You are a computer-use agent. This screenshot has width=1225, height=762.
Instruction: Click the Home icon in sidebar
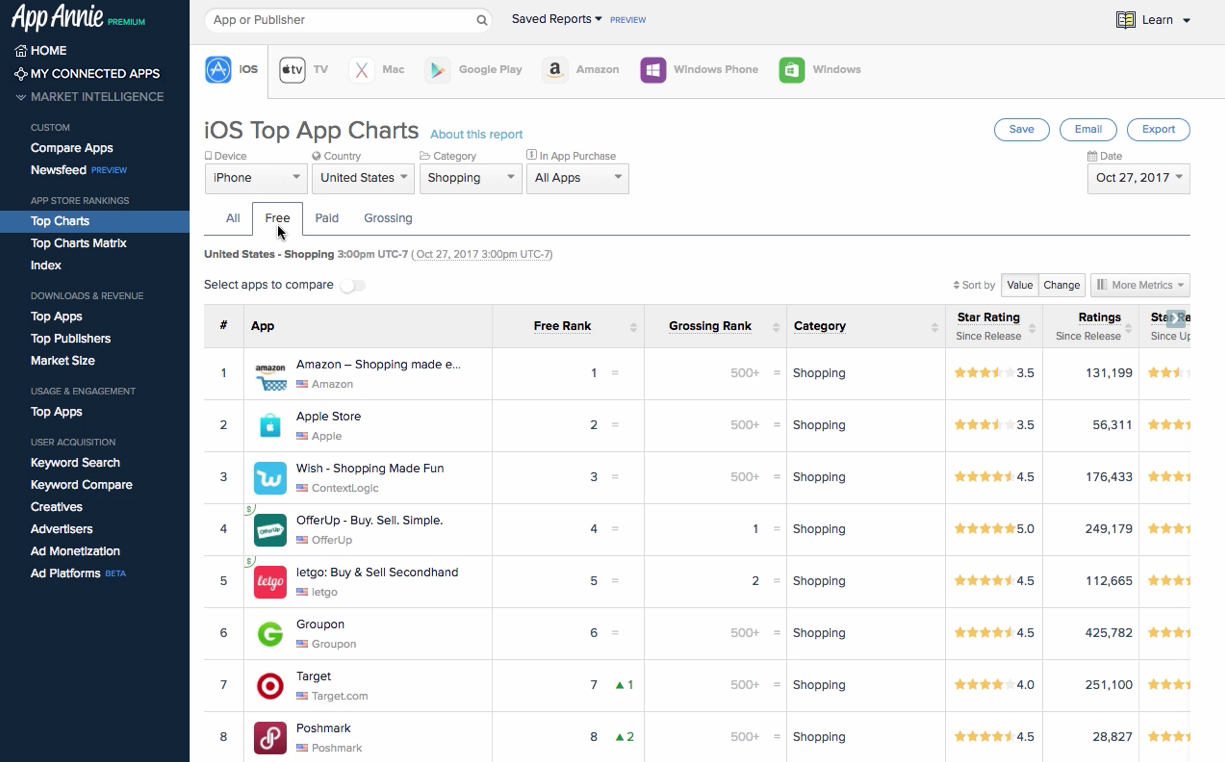pos(21,50)
